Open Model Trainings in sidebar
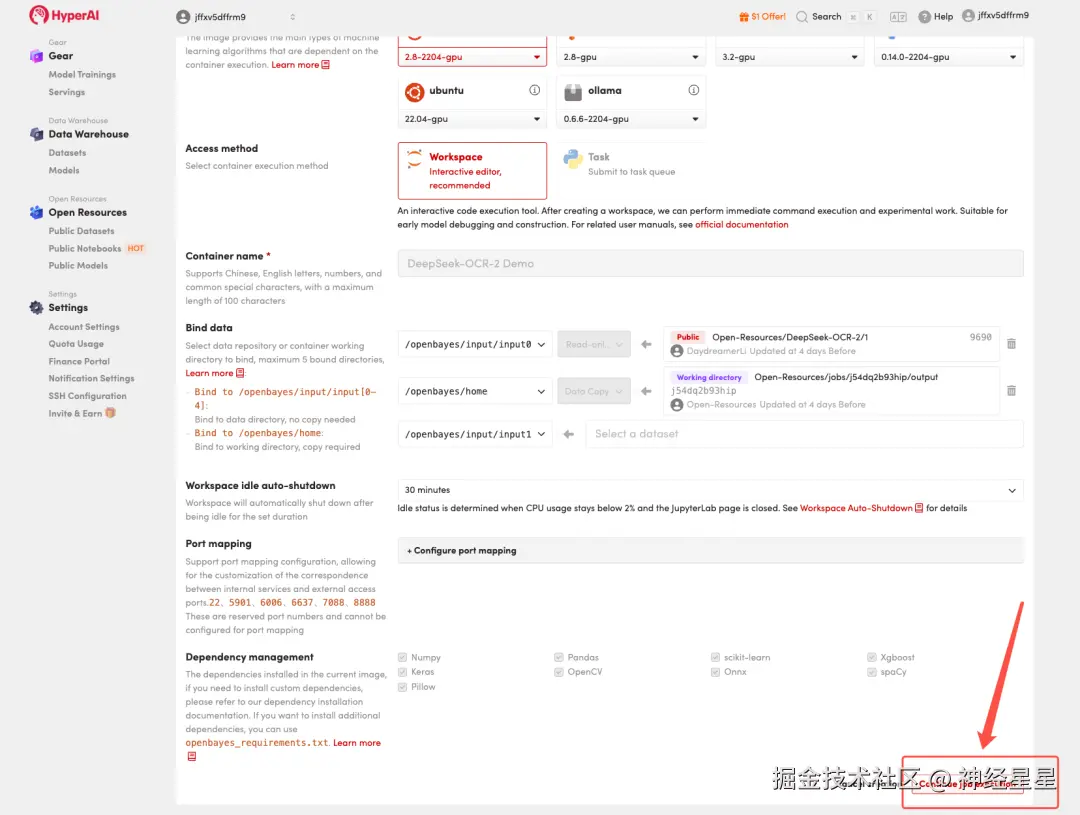Viewport: 1080px width, 815px height. [82, 74]
